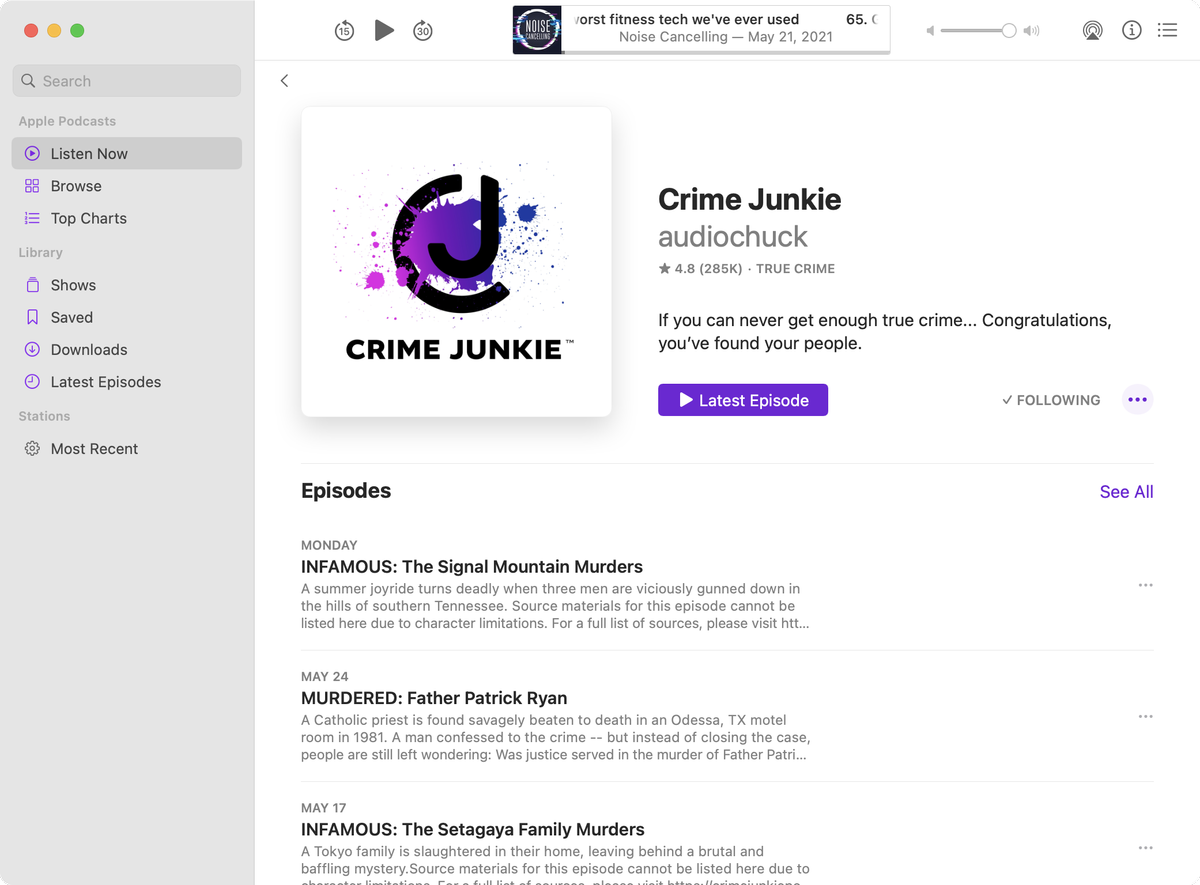The height and width of the screenshot is (885, 1200).
Task: Open Latest Episodes from the Library
Action: click(107, 381)
